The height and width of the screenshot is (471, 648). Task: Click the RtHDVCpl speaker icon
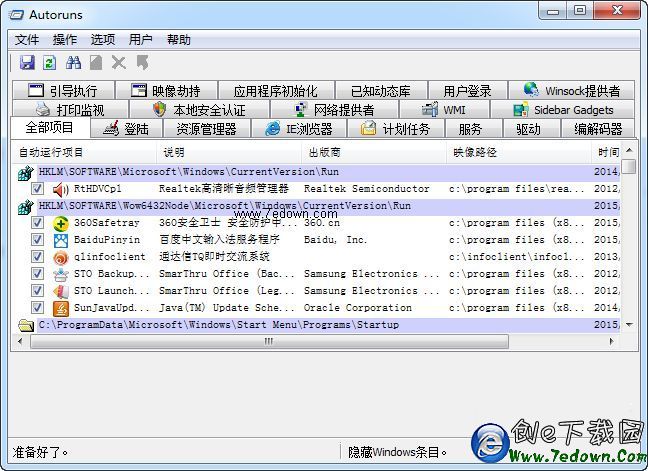coord(60,189)
